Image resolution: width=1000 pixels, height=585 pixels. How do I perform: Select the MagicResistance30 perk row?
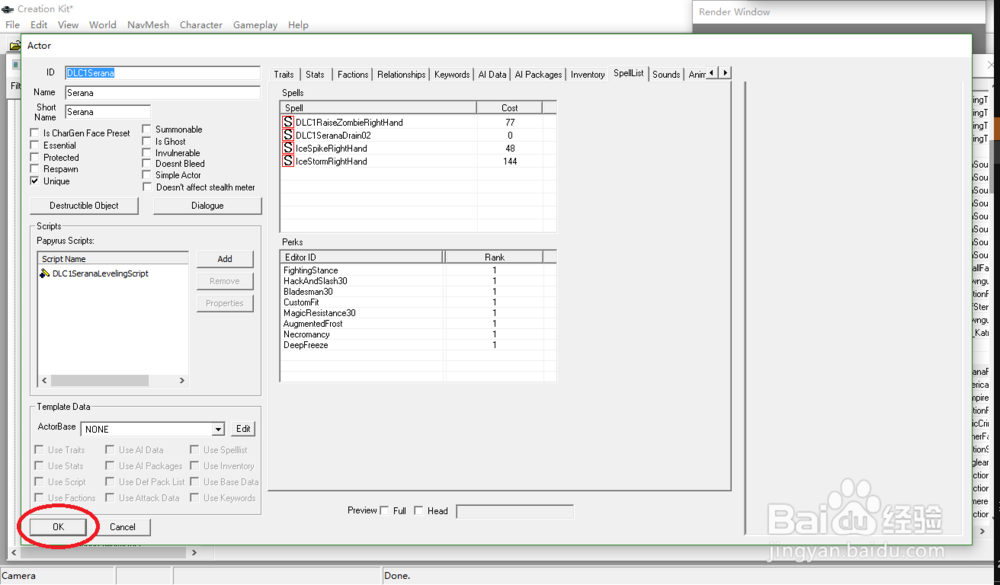418,313
